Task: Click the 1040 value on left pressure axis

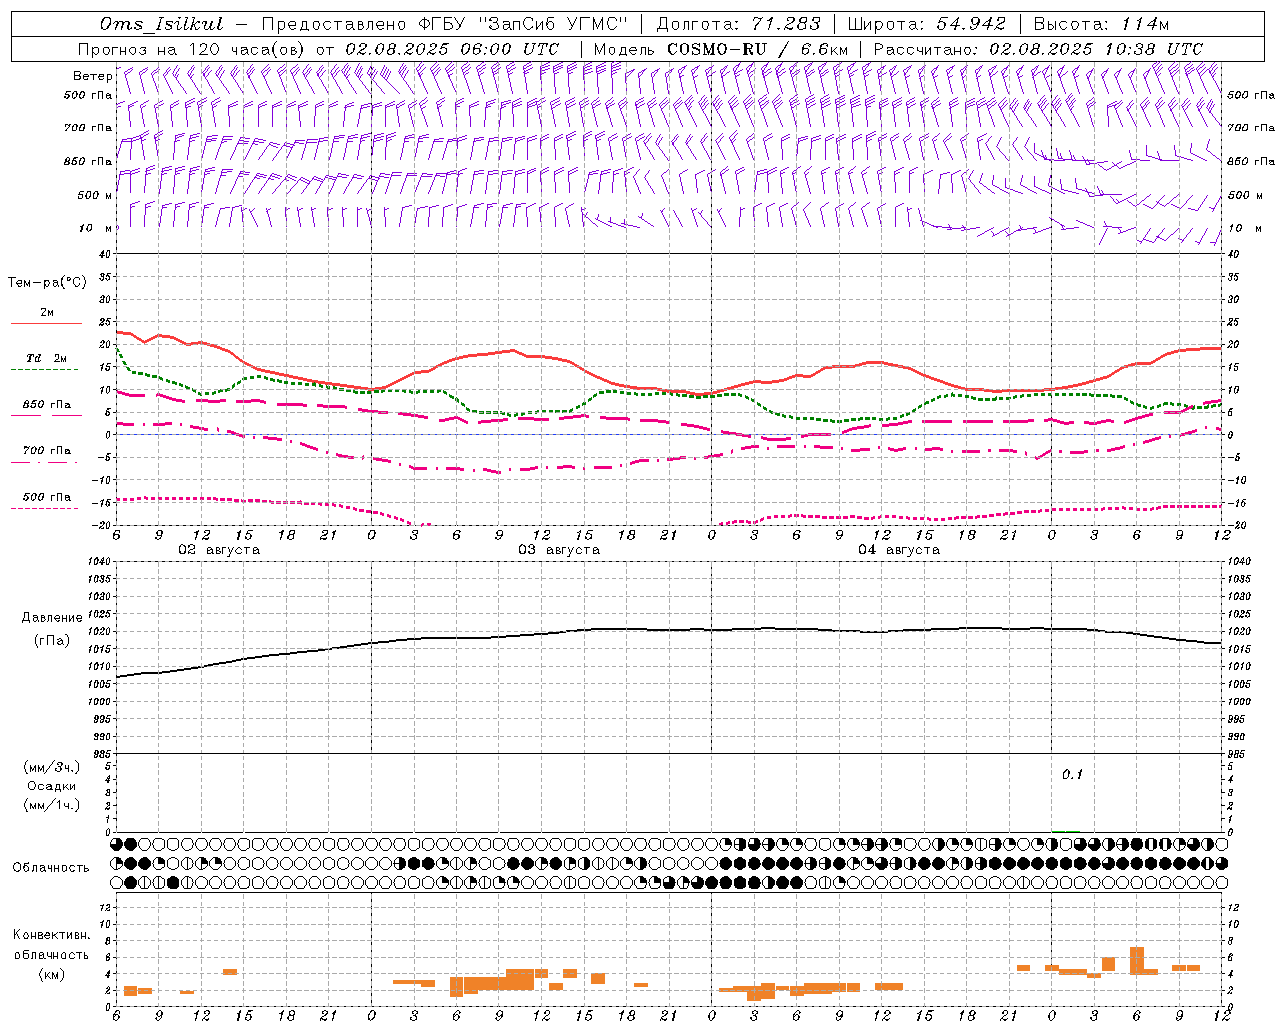Action: pyautogui.click(x=99, y=562)
